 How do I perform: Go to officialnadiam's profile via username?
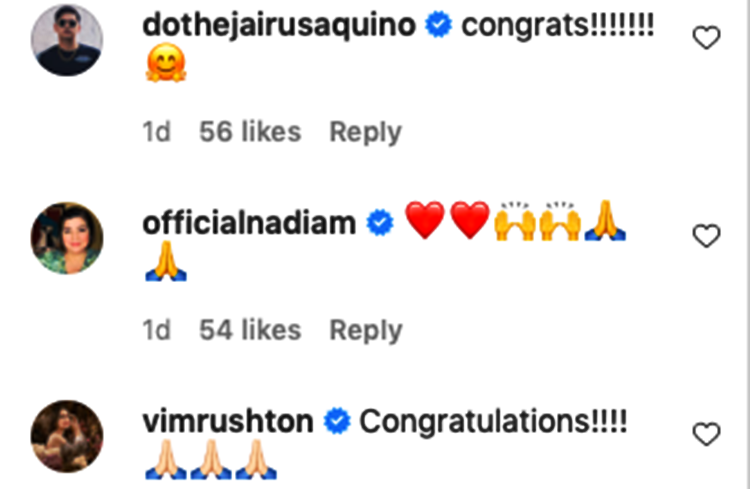[x=249, y=223]
